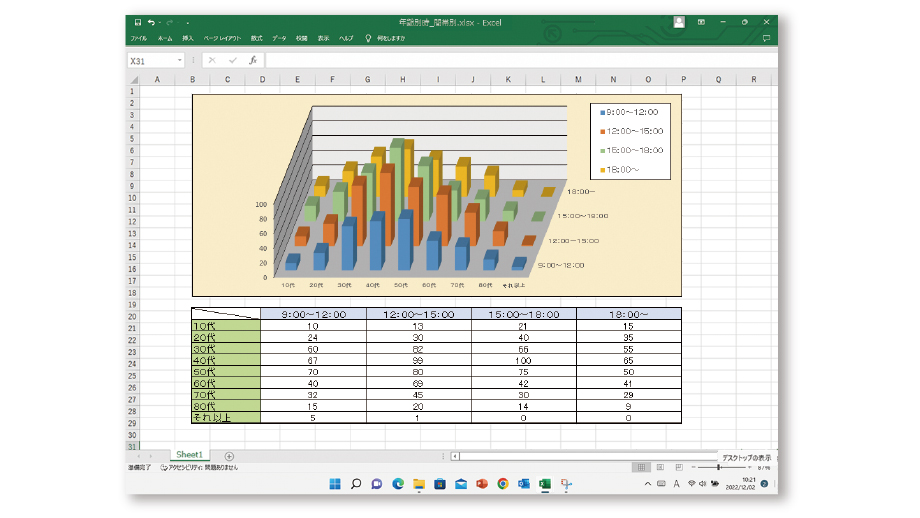Click the zoom slider handle
The height and width of the screenshot is (518, 920).
click(719, 468)
